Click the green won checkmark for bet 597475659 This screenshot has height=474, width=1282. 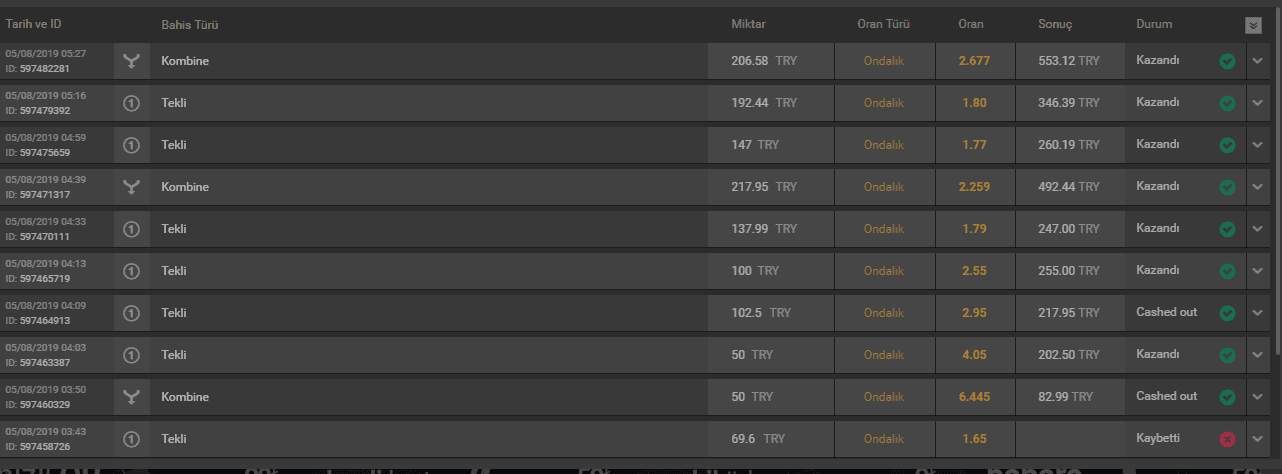1227,145
